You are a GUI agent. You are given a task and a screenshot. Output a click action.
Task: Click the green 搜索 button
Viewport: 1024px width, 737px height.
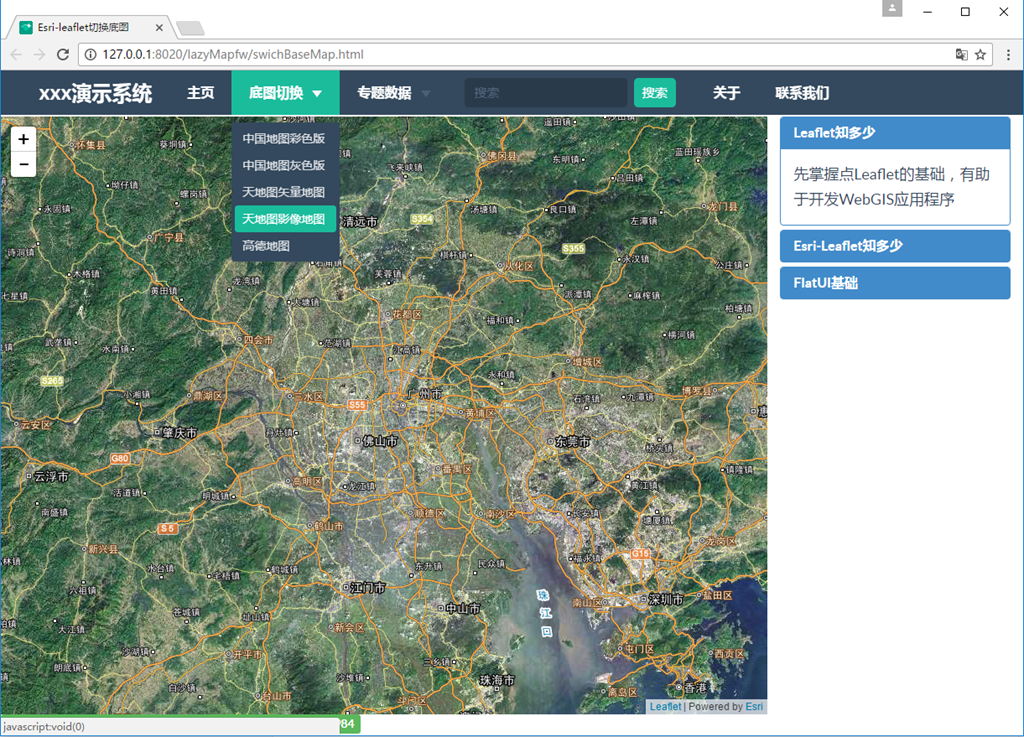(654, 93)
